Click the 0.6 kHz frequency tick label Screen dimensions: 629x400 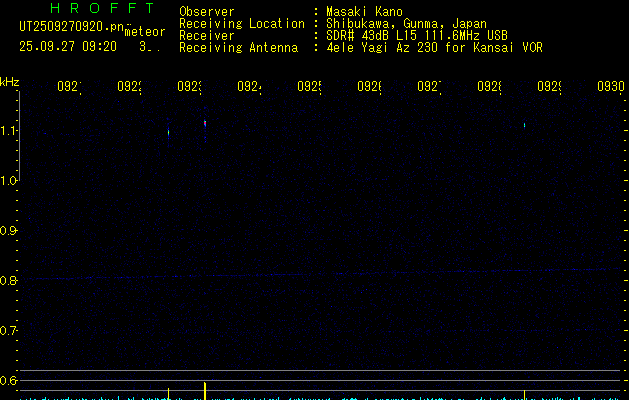click(x=8, y=380)
